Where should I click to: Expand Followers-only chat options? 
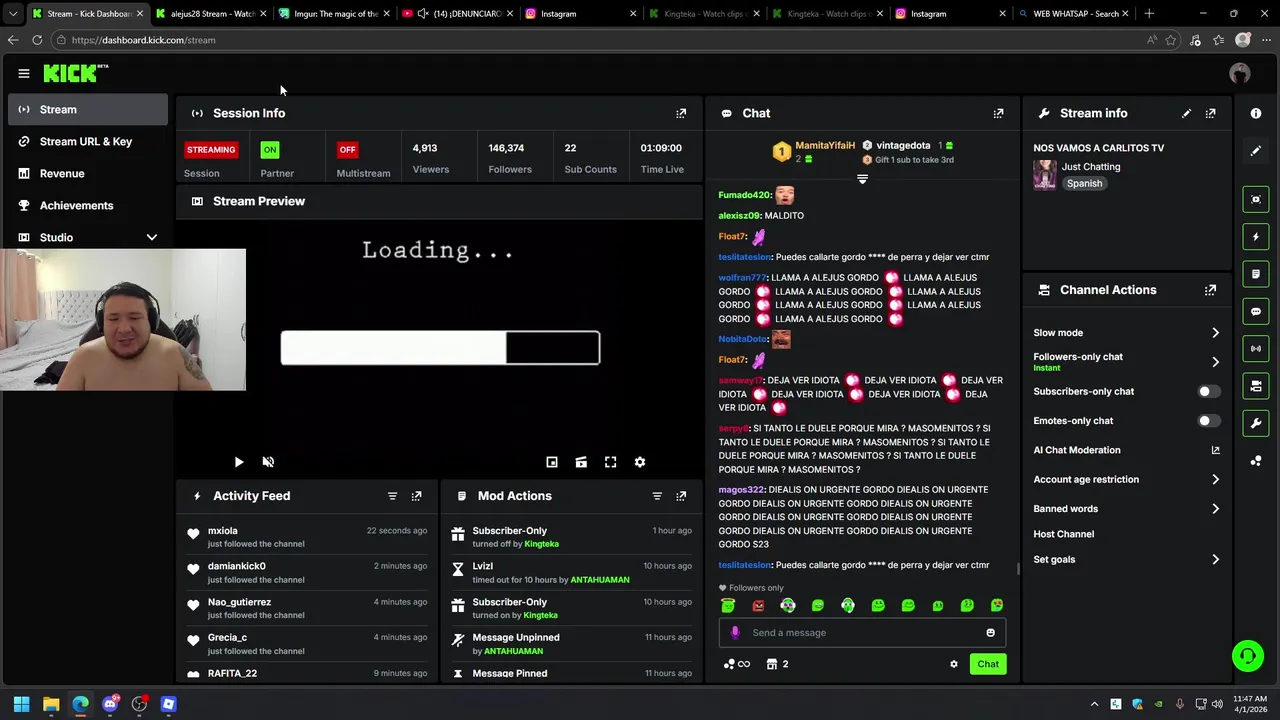point(1215,362)
